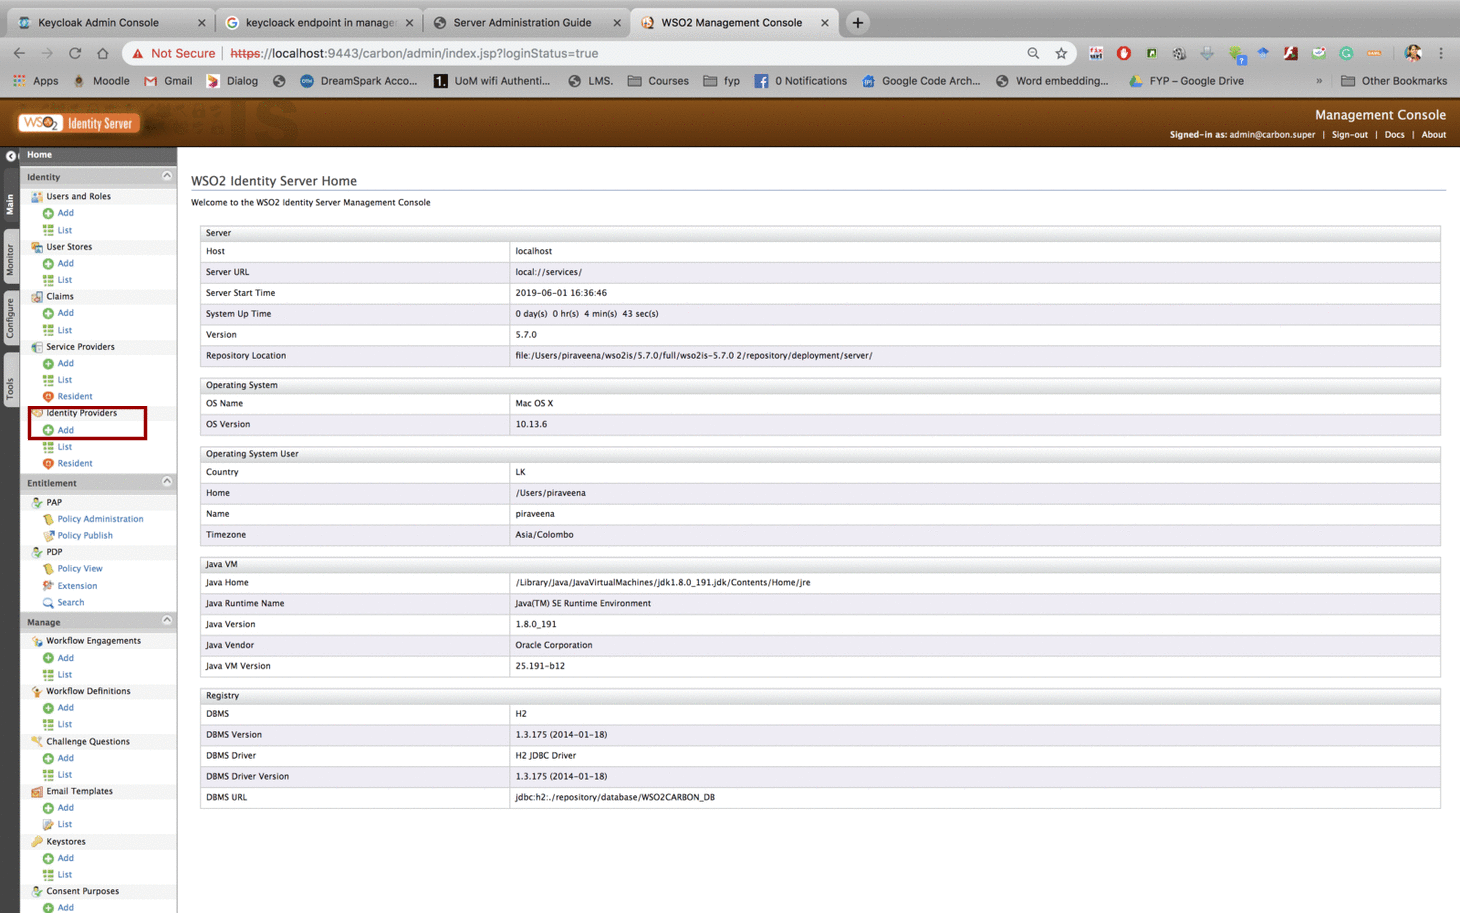This screenshot has width=1460, height=913.
Task: Click List link under User Stores
Action: 64,280
